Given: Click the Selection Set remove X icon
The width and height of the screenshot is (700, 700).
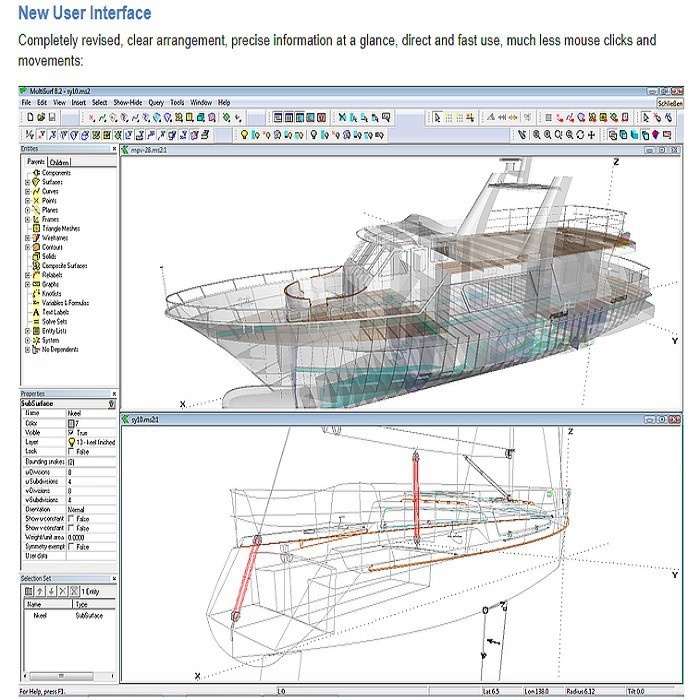Looking at the screenshot, I should click(62, 591).
